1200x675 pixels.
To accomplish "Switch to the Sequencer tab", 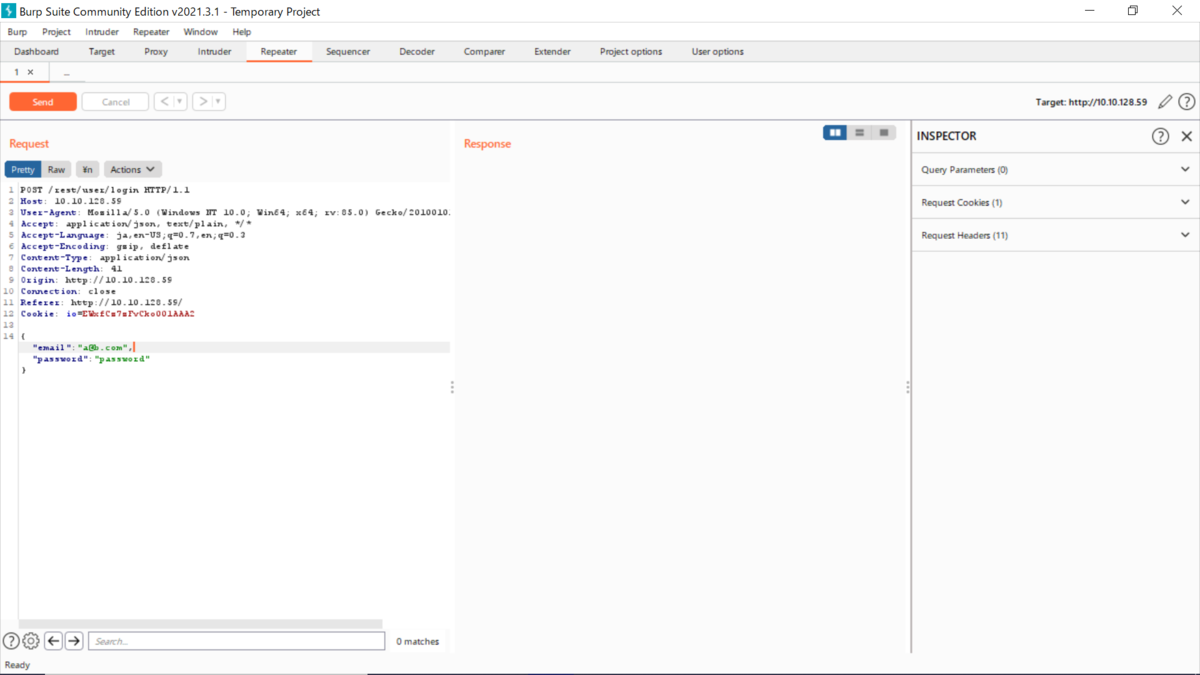I will click(x=348, y=52).
